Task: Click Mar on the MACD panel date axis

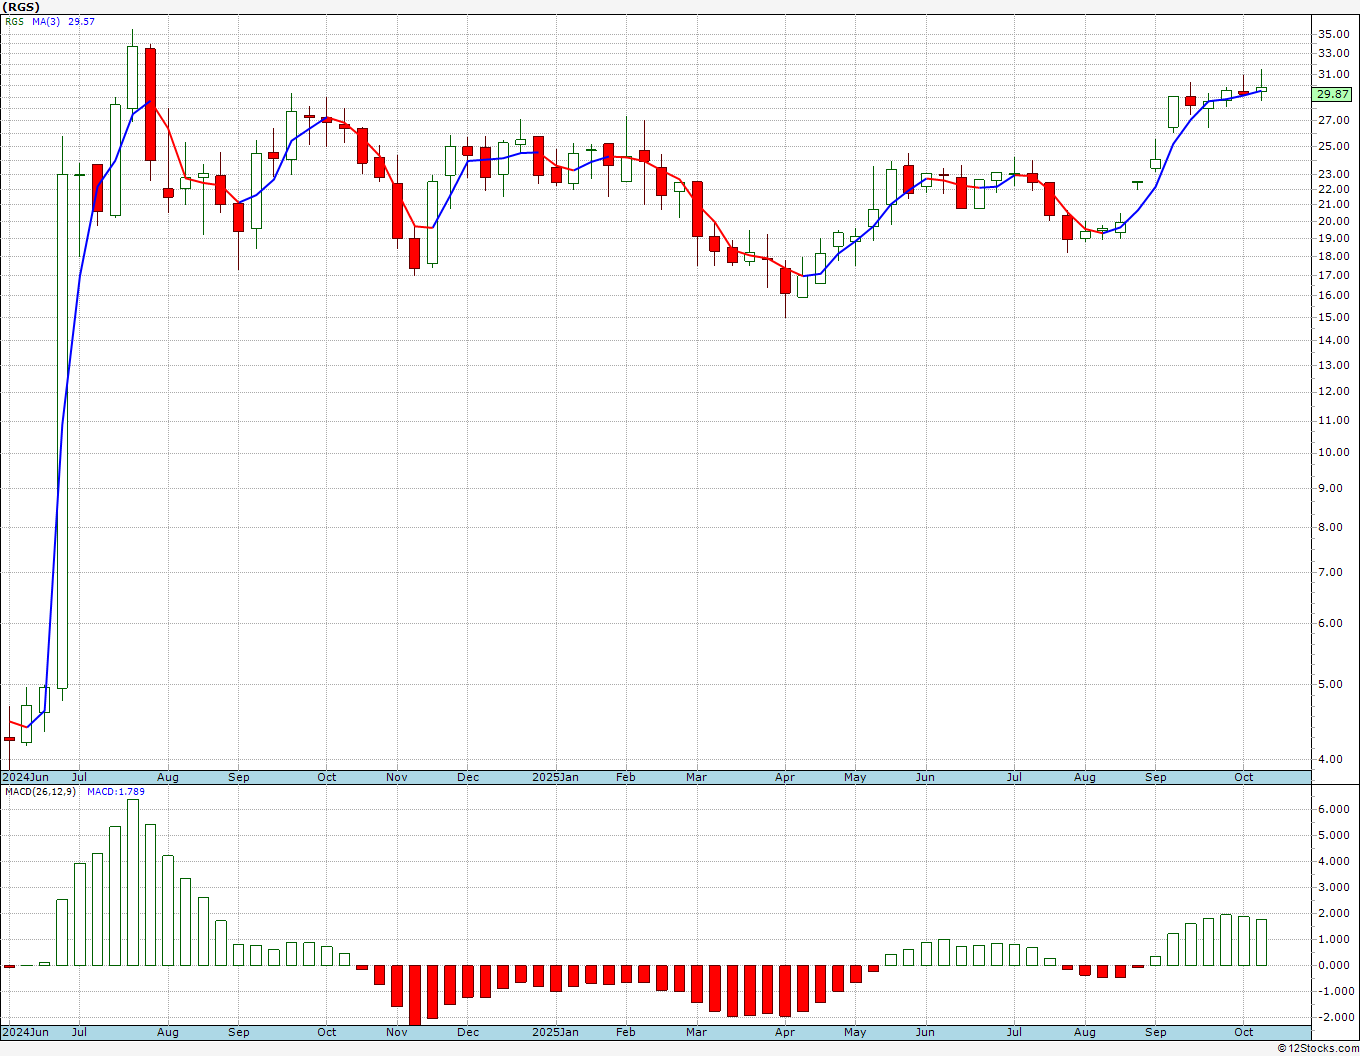Action: [696, 1032]
